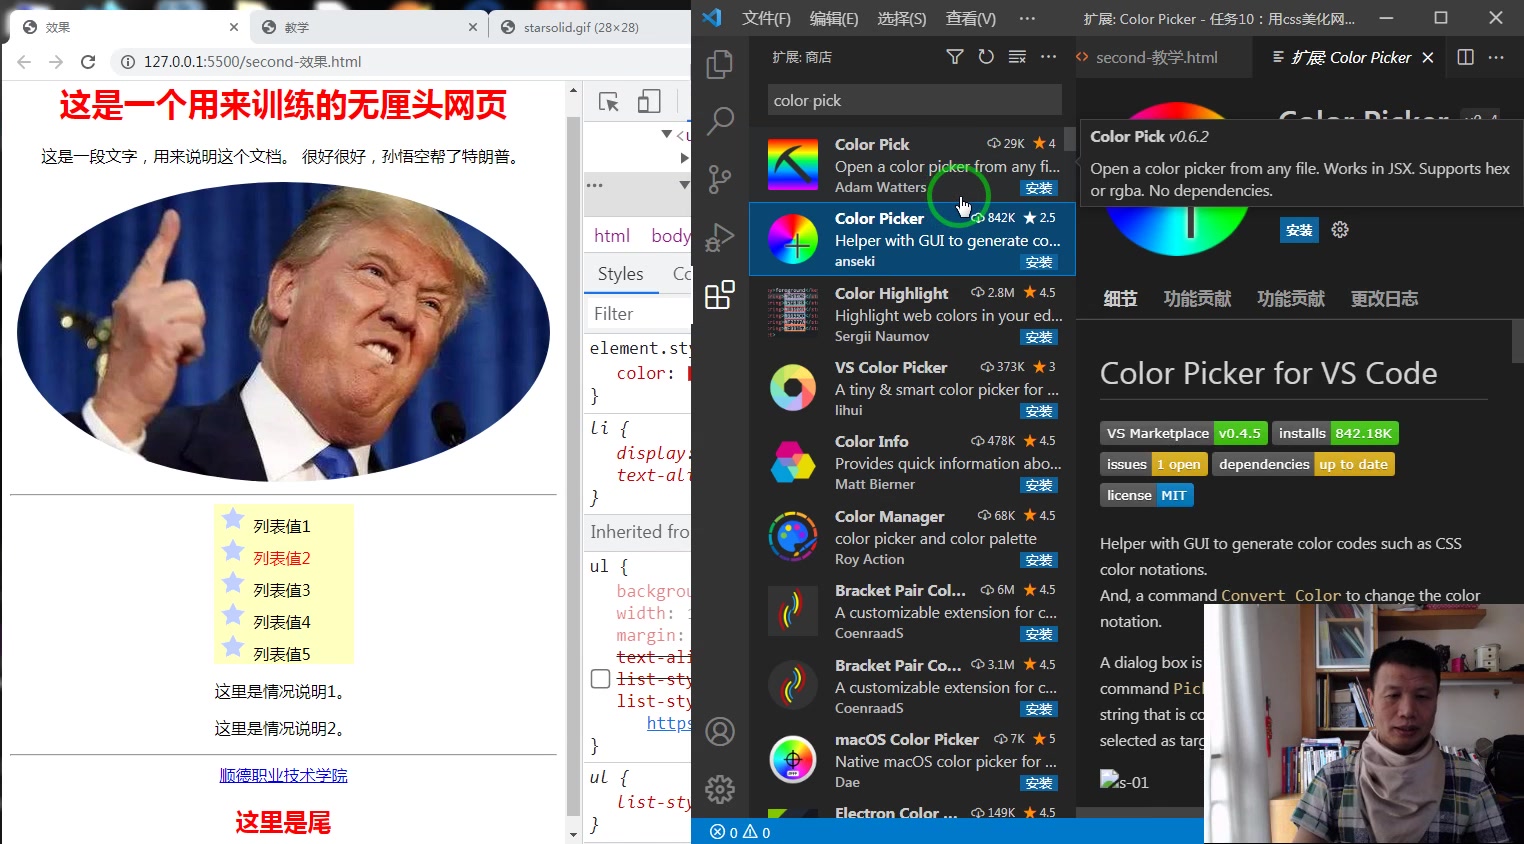1524x844 pixels.
Task: Open the 文件(F) menu
Action: point(766,18)
